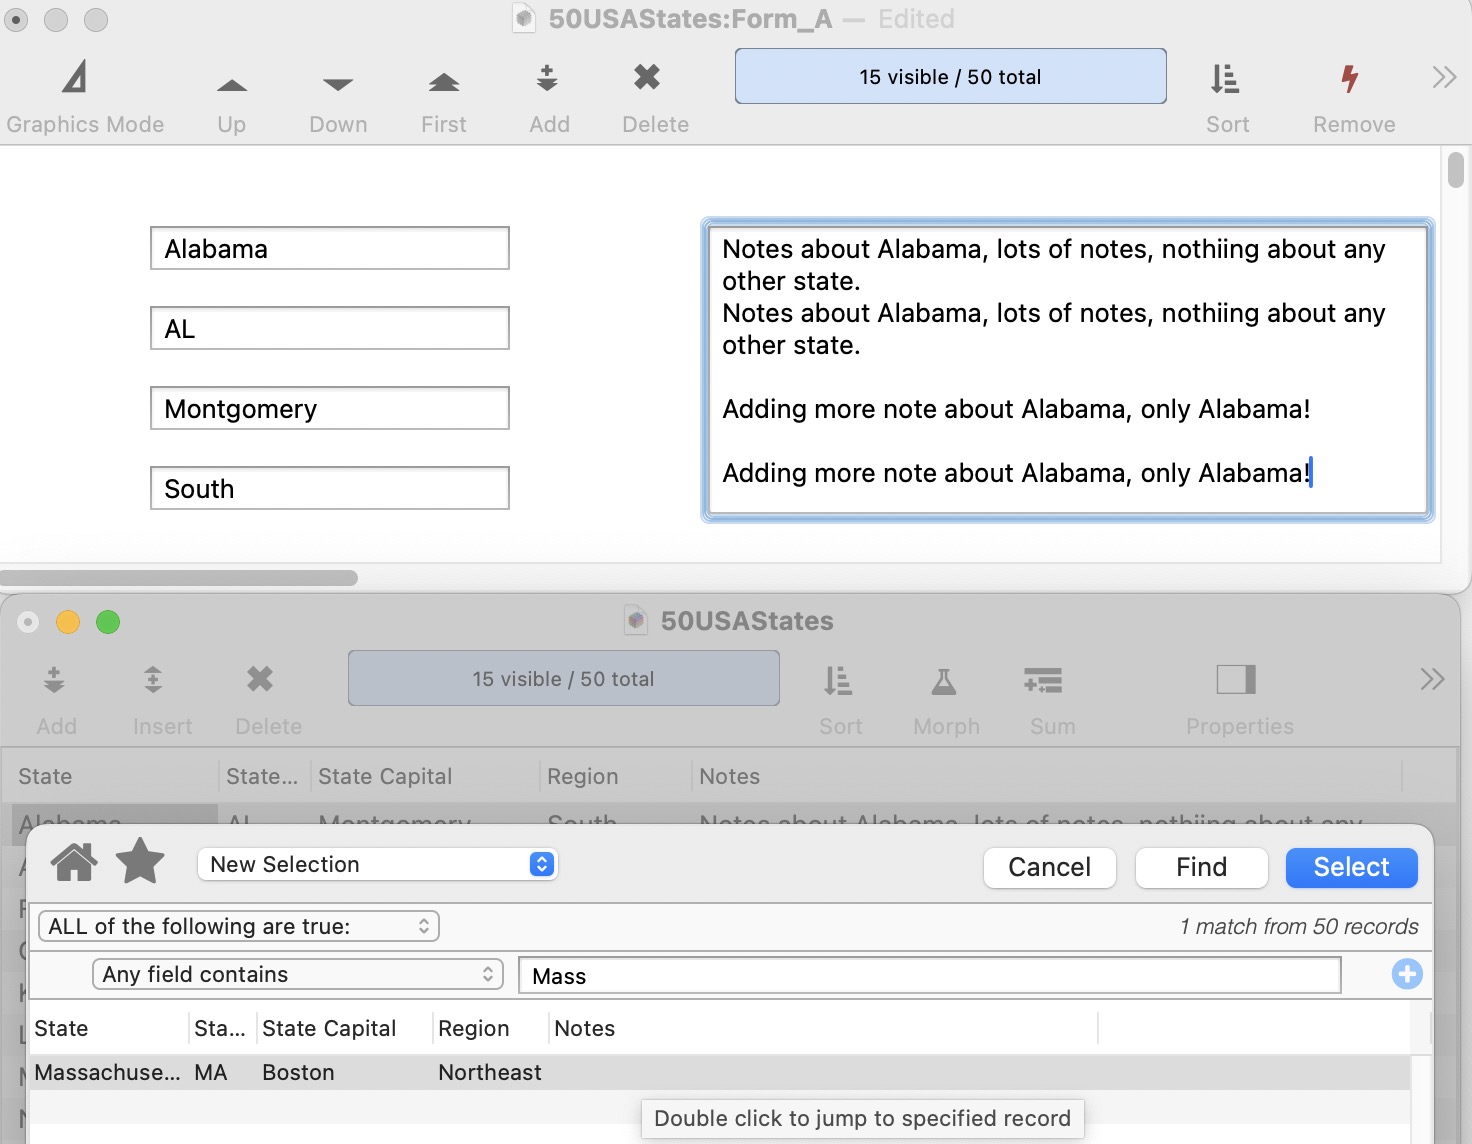The width and height of the screenshot is (1472, 1144).
Task: Click the Sum toolbar icon
Action: click(x=1043, y=681)
